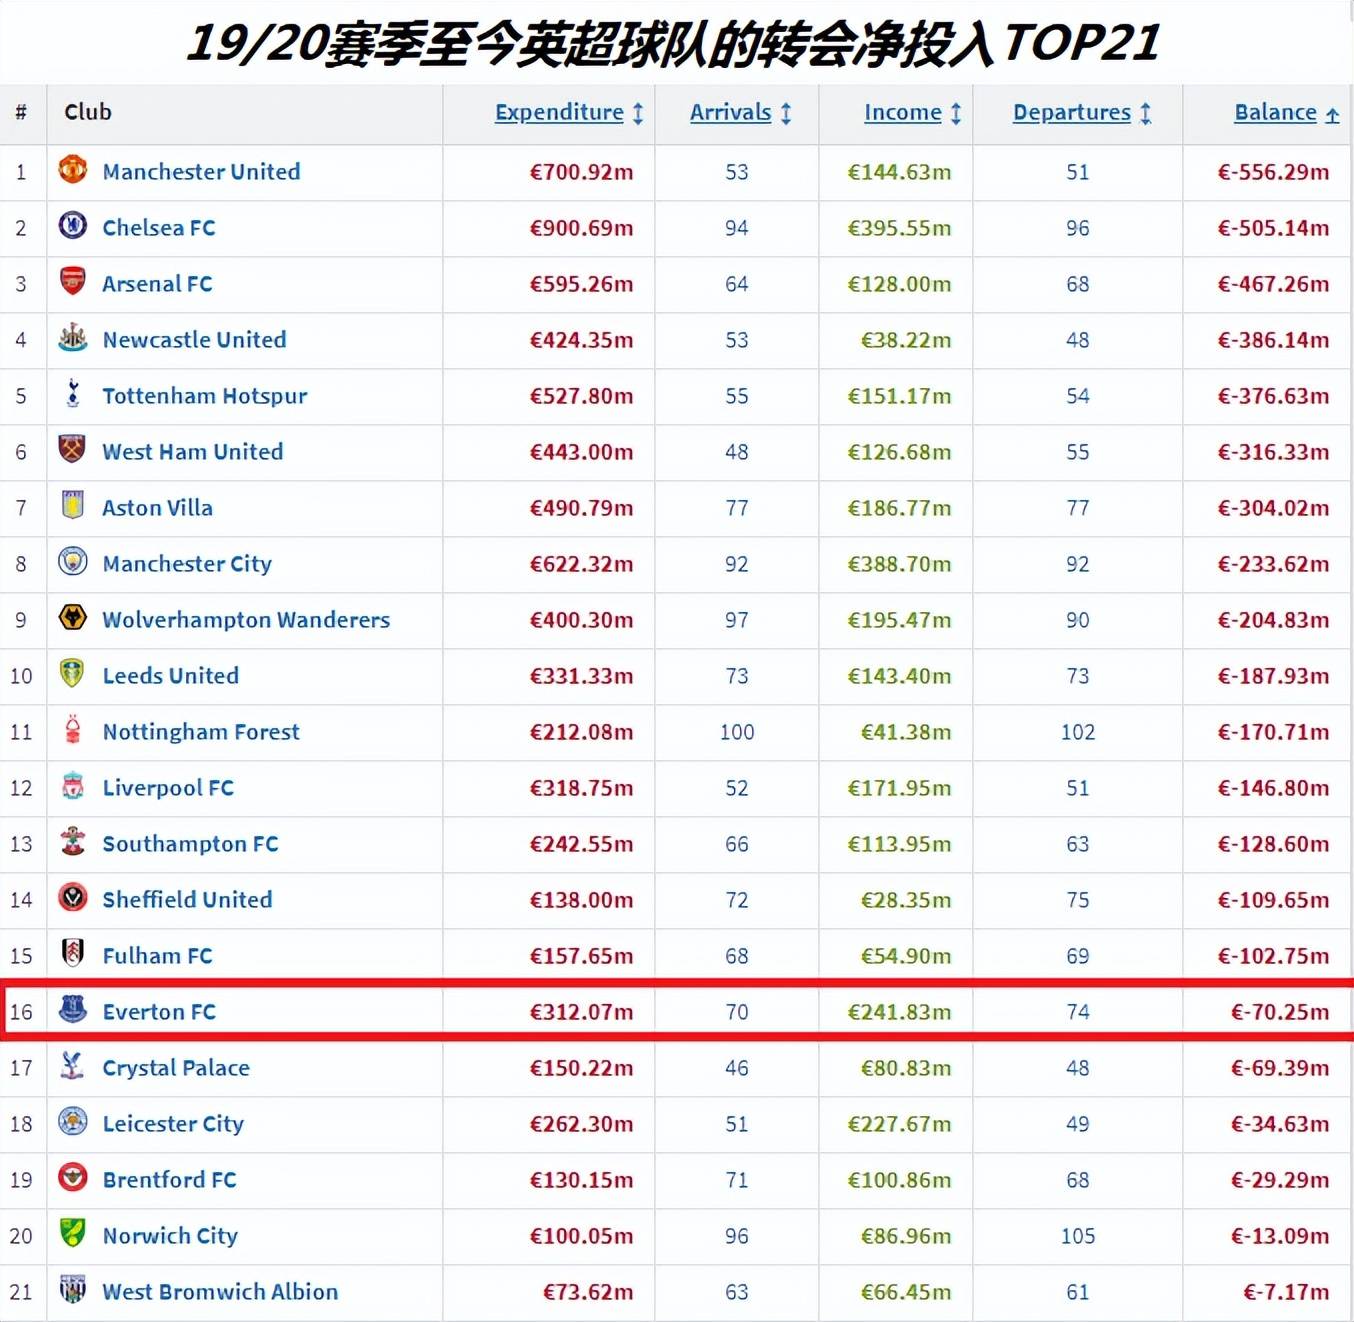Click the 102 departures value for Nottingham Forest
The height and width of the screenshot is (1322, 1354).
[1078, 732]
